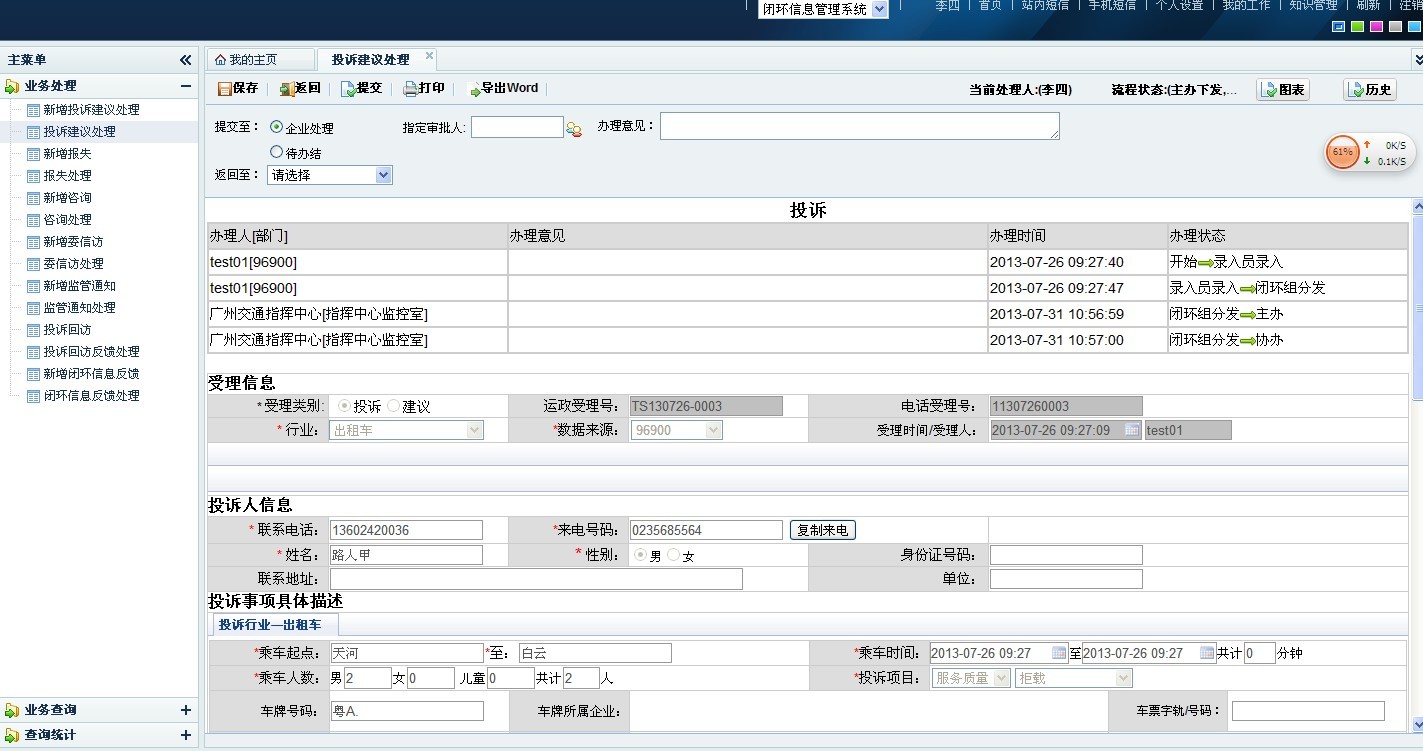The width and height of the screenshot is (1423, 751).
Task: Open calendar picker next to 受理时间 field
Action: pos(1132,430)
